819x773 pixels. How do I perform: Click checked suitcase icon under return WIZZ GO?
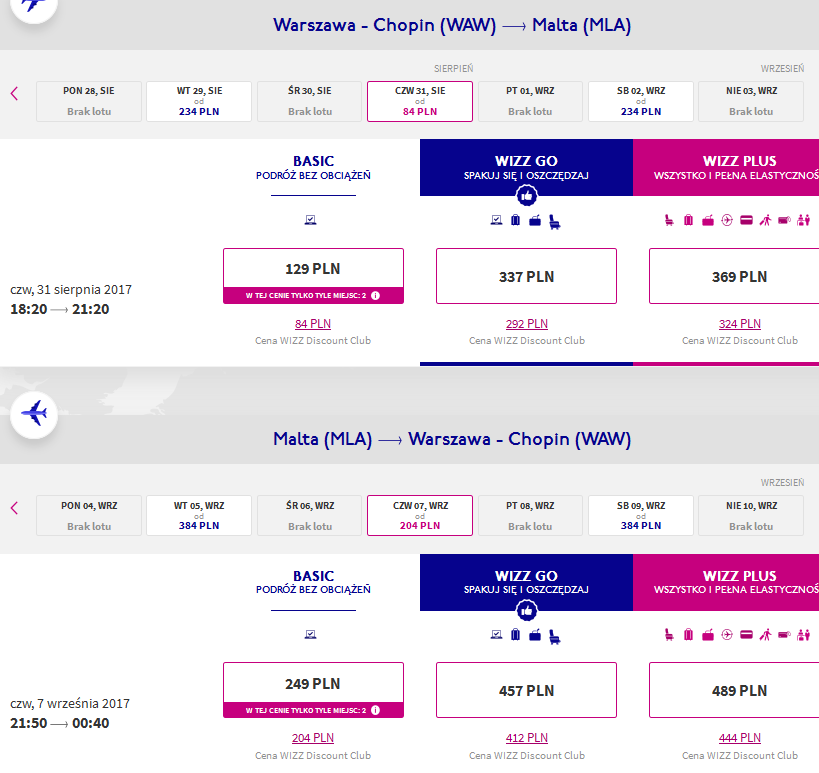coord(516,635)
